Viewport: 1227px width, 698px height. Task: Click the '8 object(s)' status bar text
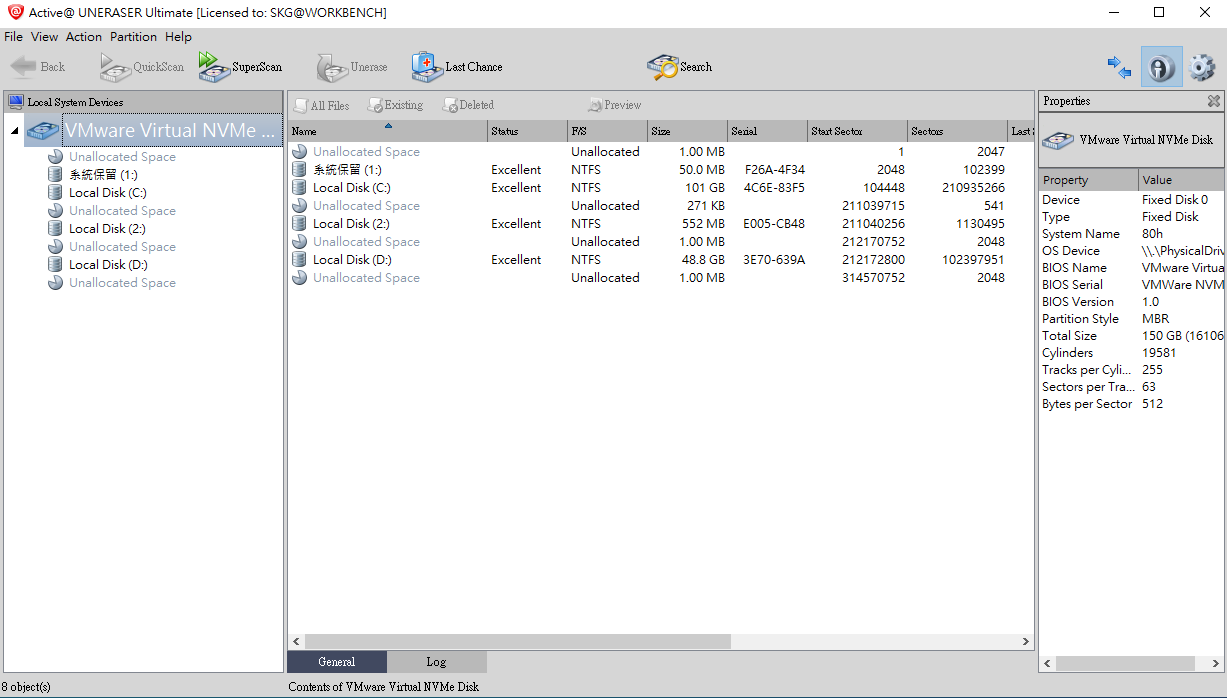pyautogui.click(x=27, y=687)
